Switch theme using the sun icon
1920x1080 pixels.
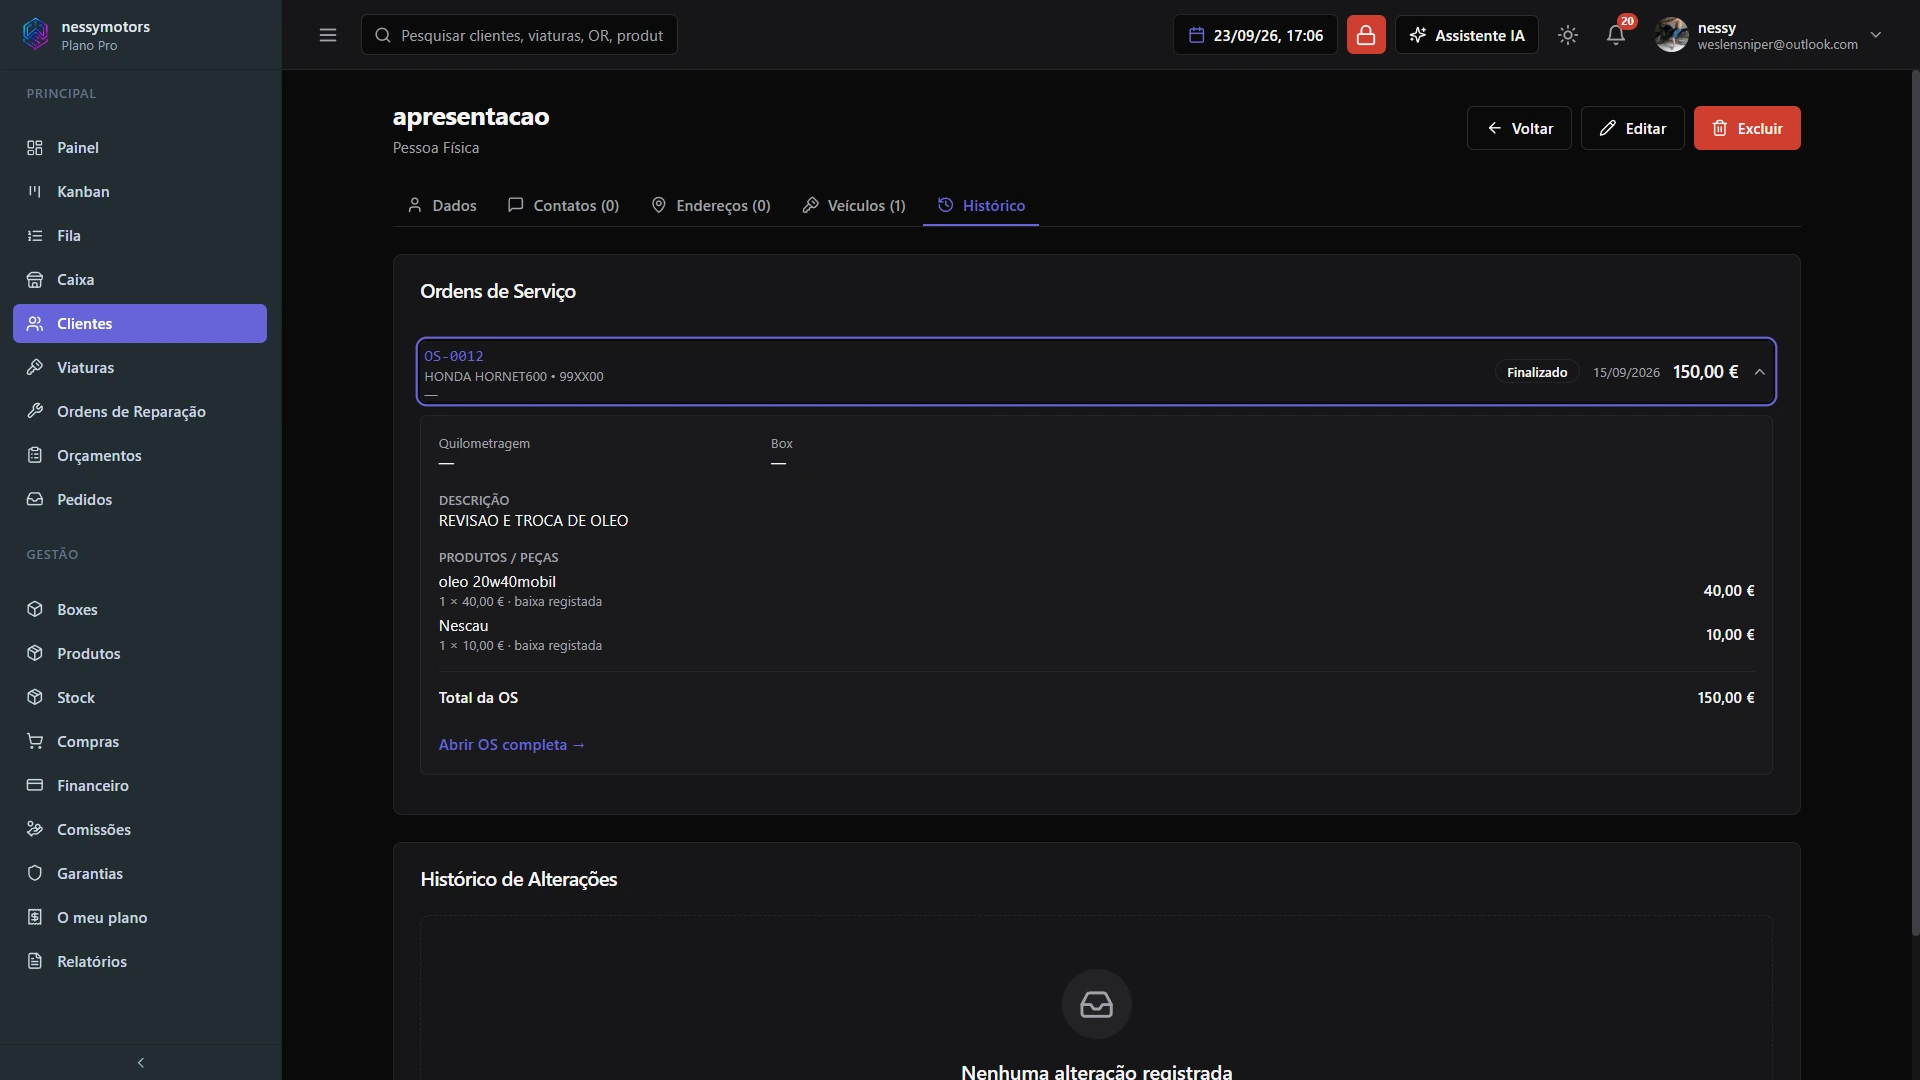coord(1568,35)
